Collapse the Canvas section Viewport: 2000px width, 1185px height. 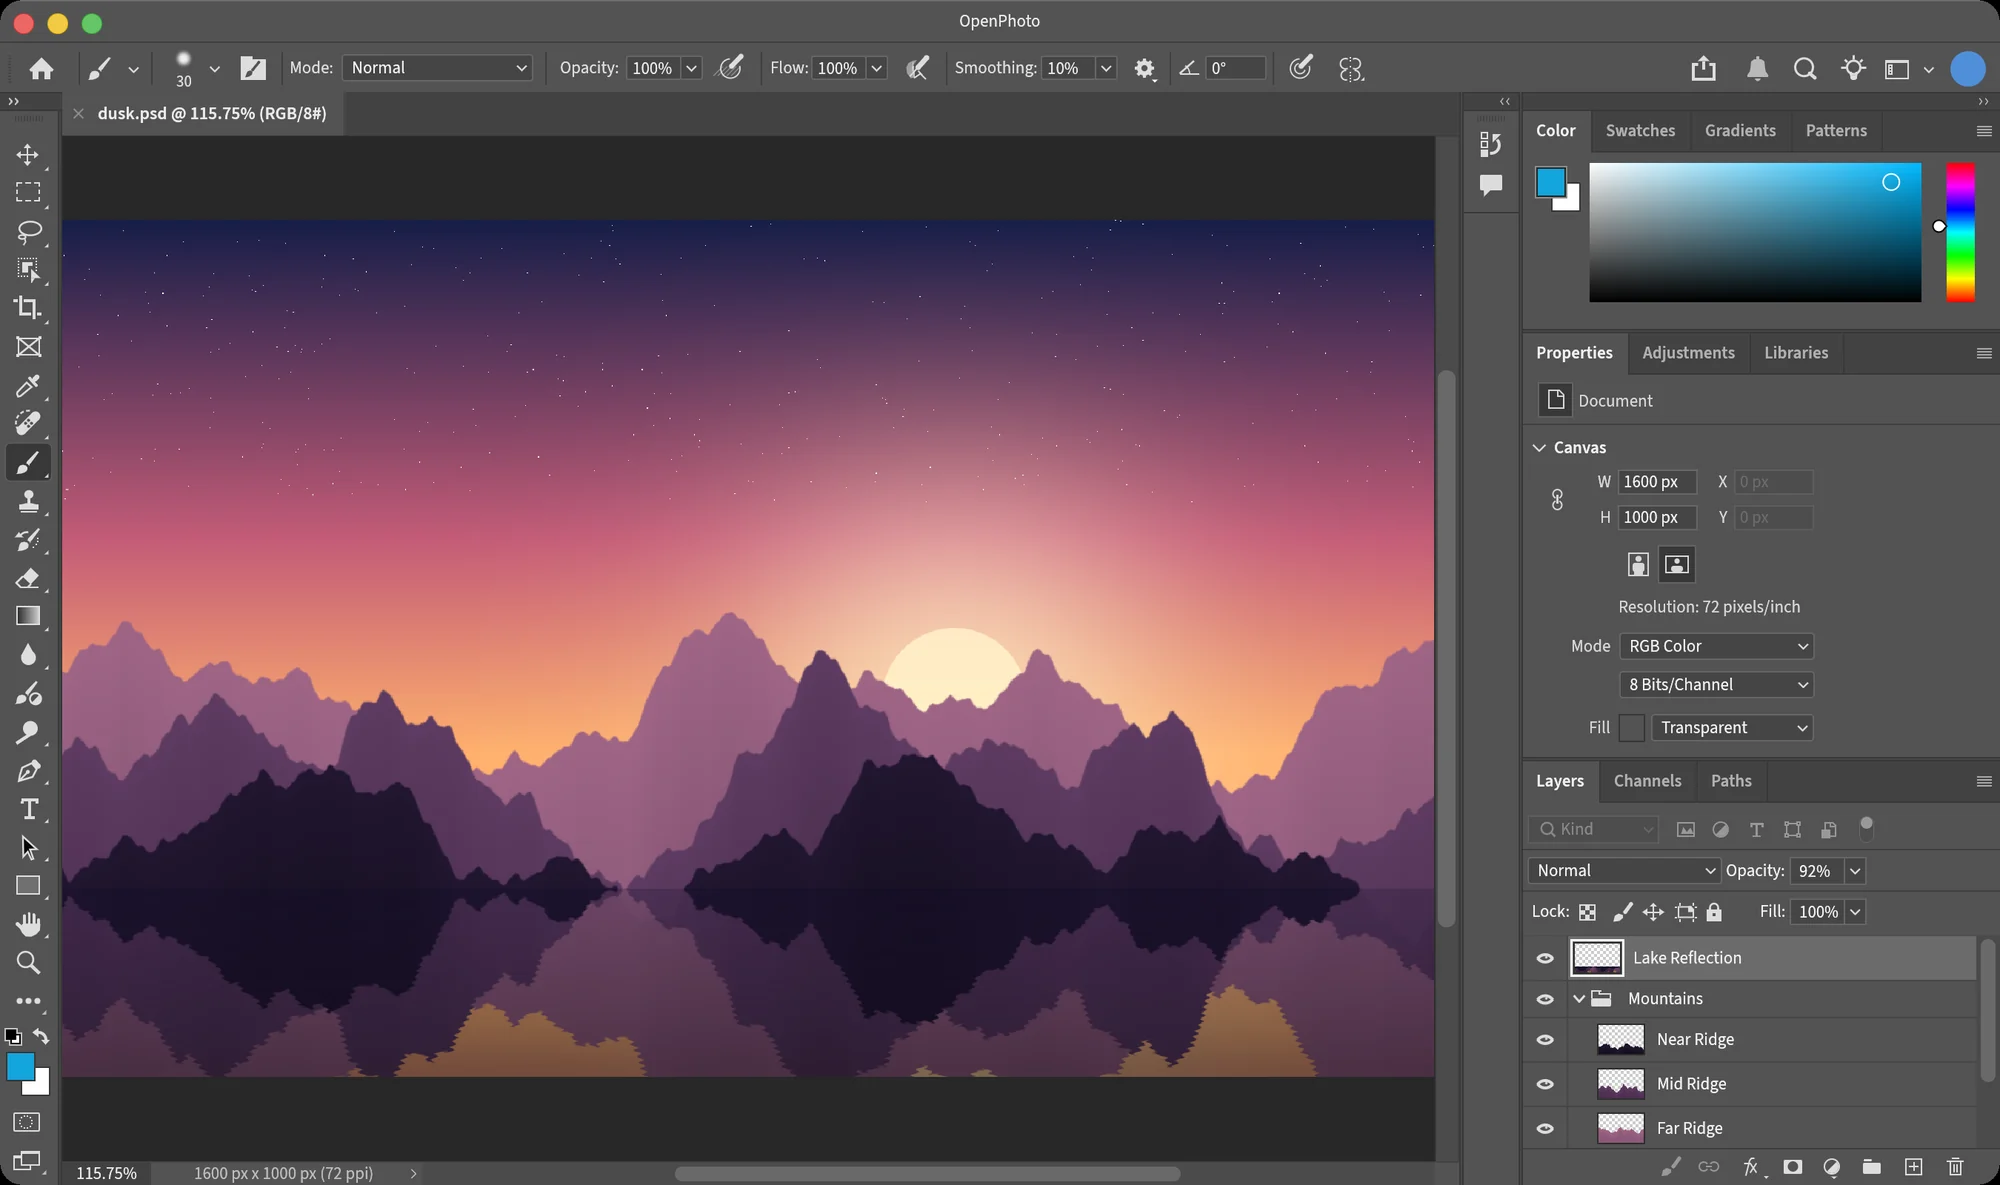[x=1539, y=448]
